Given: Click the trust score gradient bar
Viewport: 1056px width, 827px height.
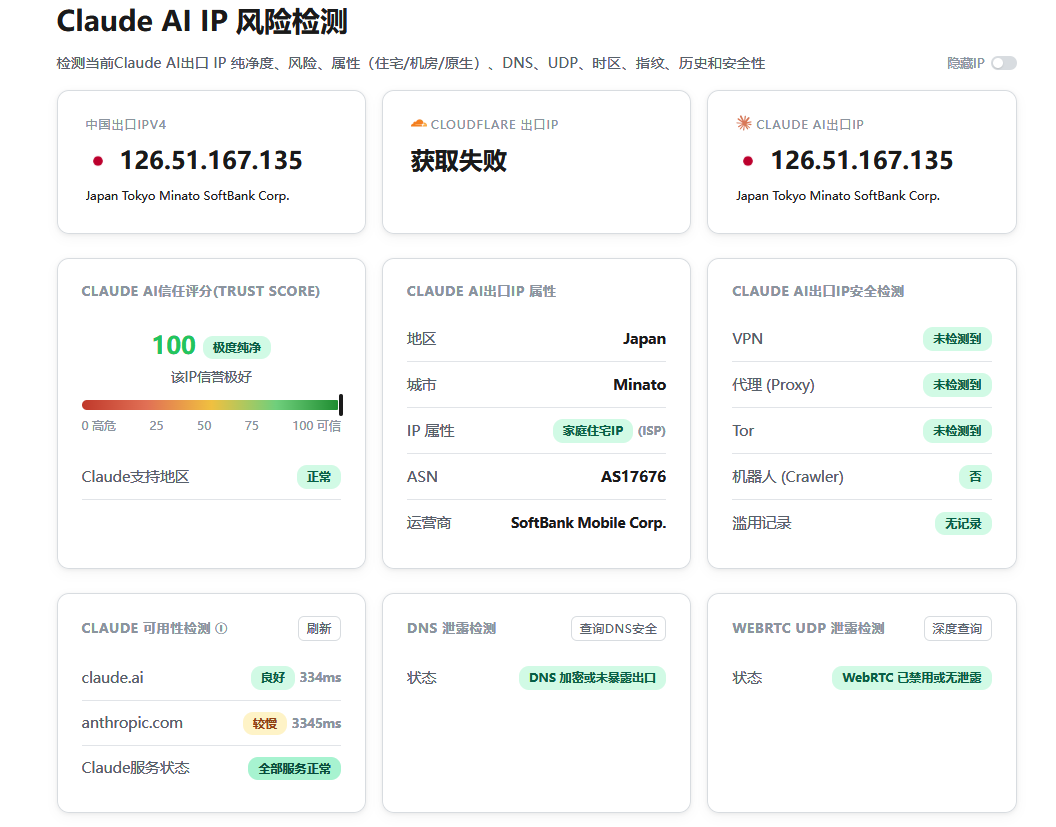Looking at the screenshot, I should [x=210, y=405].
